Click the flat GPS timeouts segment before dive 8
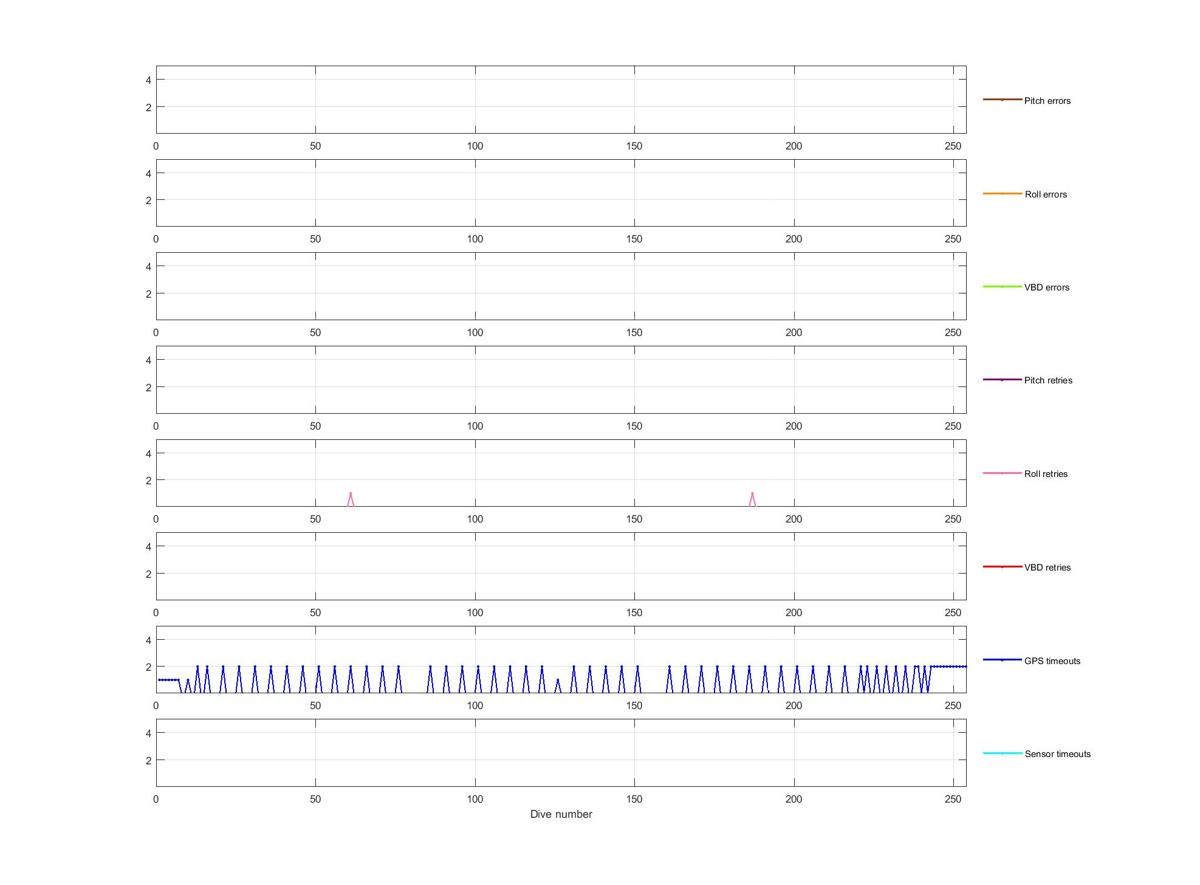This screenshot has height=885, width=1200. point(168,680)
